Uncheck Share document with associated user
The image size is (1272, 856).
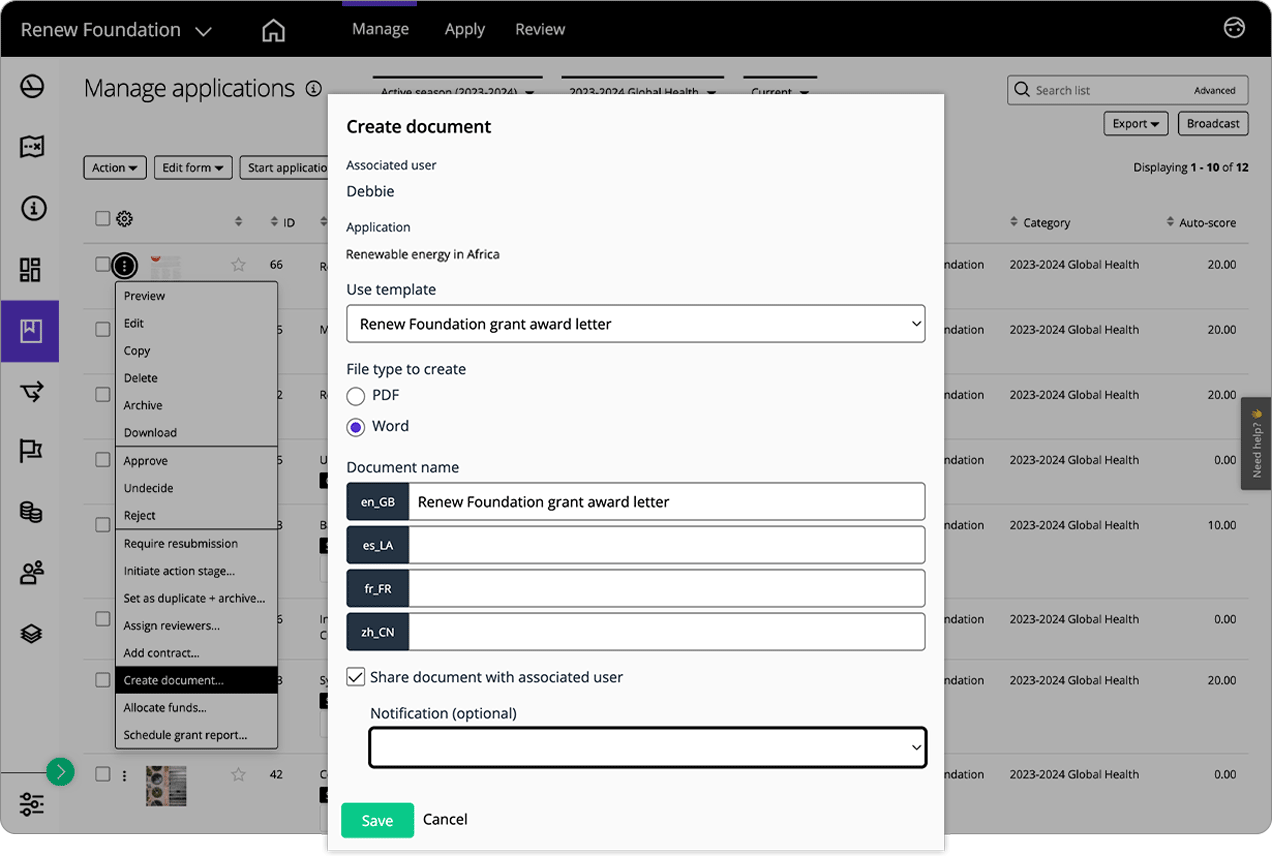356,677
